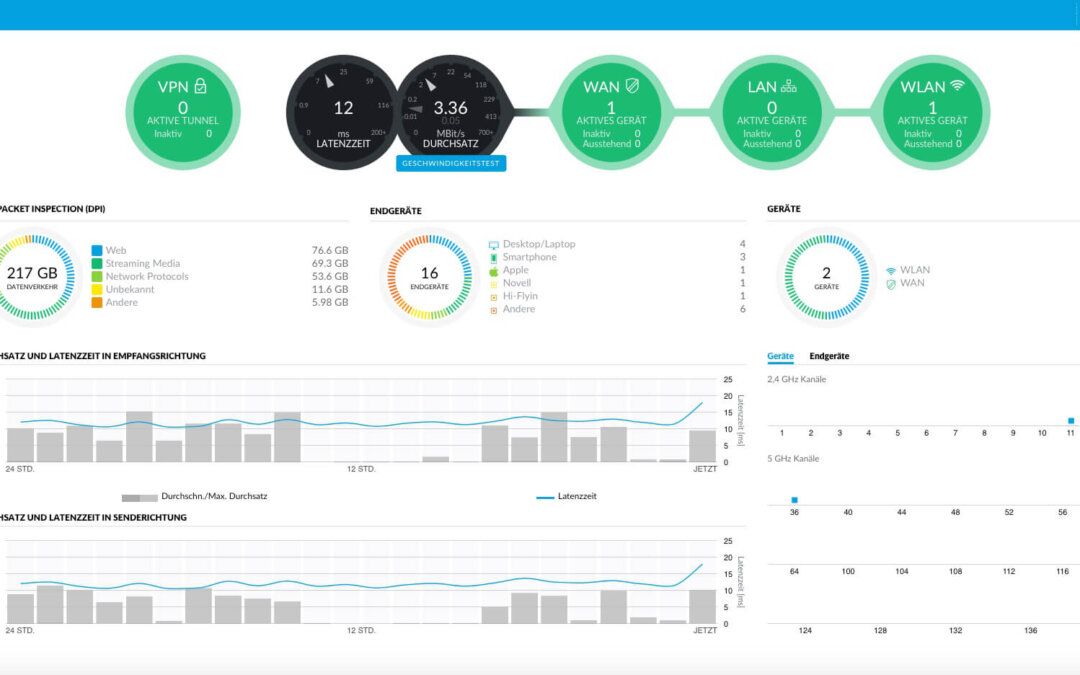This screenshot has height=675, width=1080.
Task: Click the LAN network icon in circle
Action: tap(789, 86)
